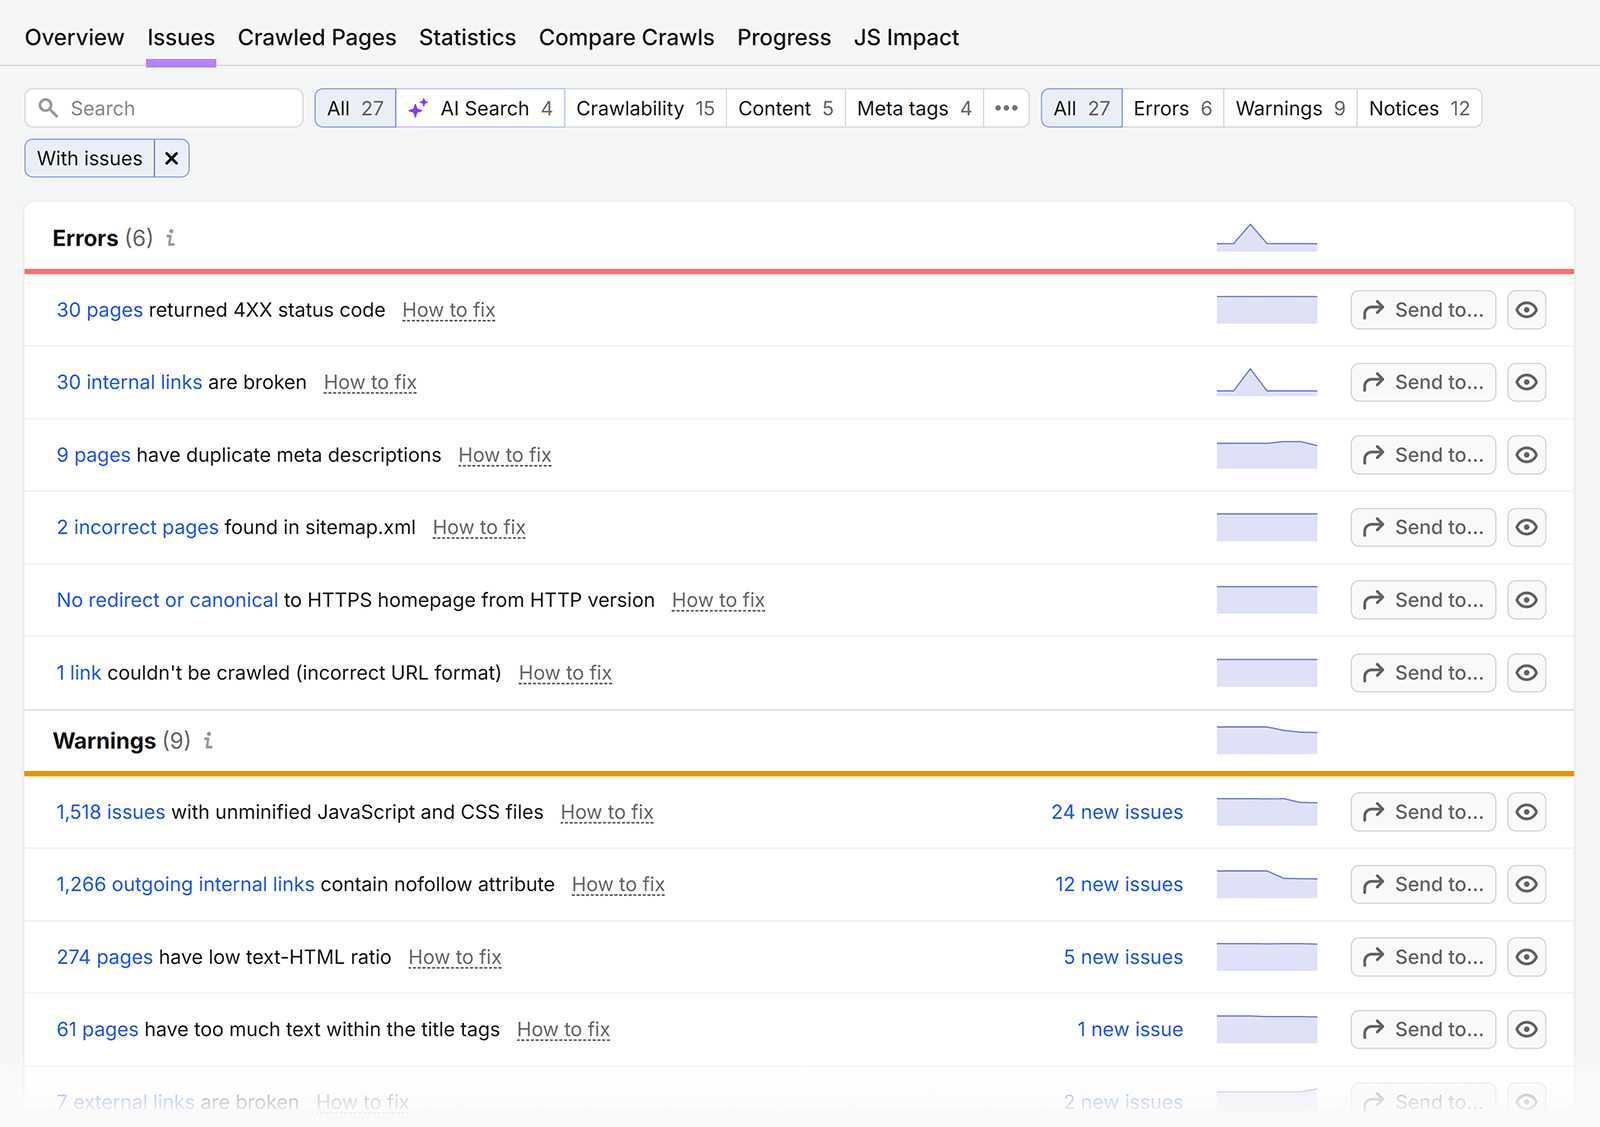Hide the title tags text issue
Viewport: 1600px width, 1127px height.
(1526, 1029)
